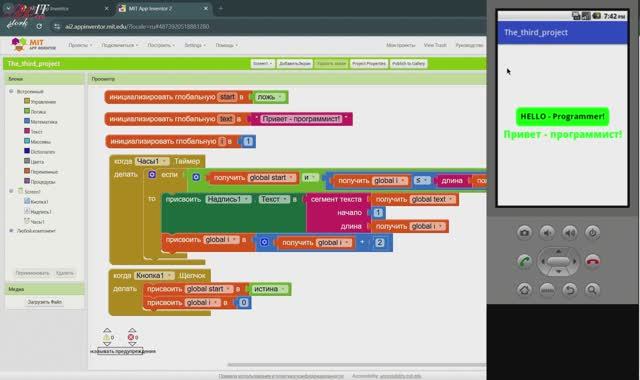The image size is (640, 380).
Task: Click the Загрузить Файл button
Action: tap(44, 302)
